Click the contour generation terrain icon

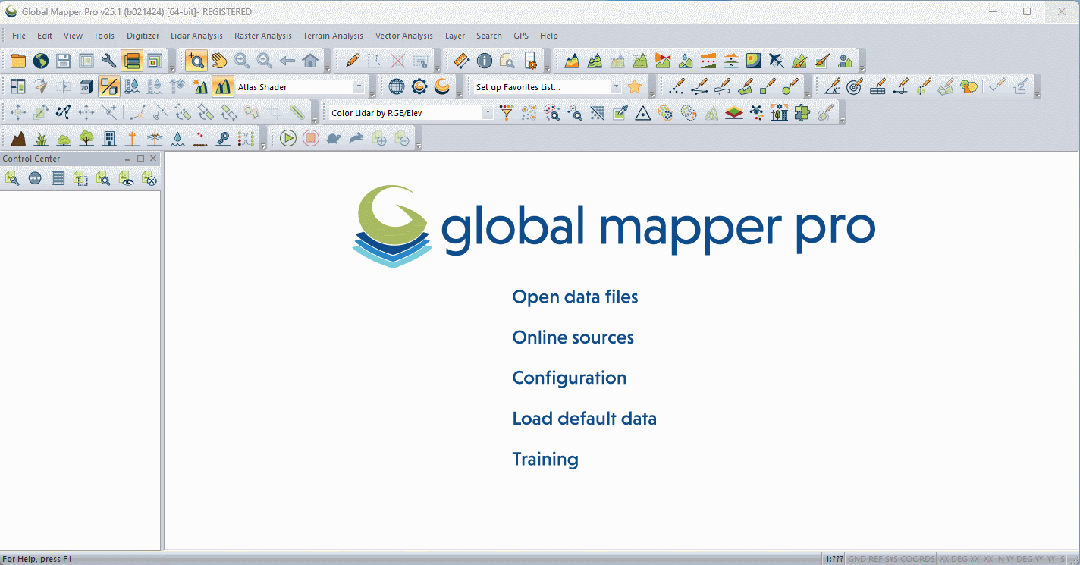(594, 61)
